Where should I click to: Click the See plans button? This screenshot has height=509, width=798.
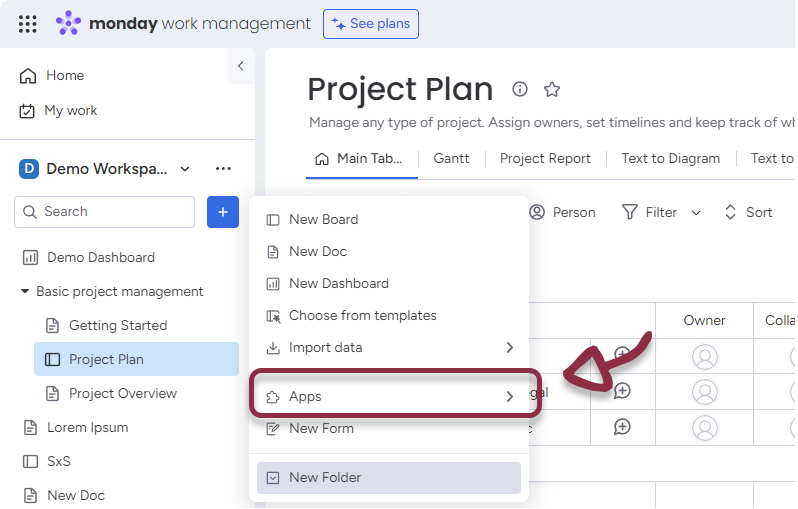[371, 24]
